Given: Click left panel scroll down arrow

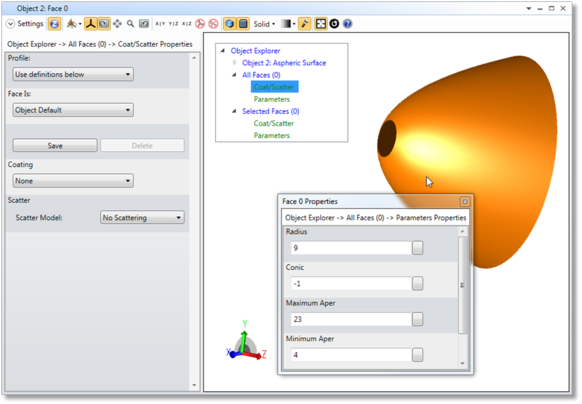Looking at the screenshot, I should pyautogui.click(x=194, y=385).
